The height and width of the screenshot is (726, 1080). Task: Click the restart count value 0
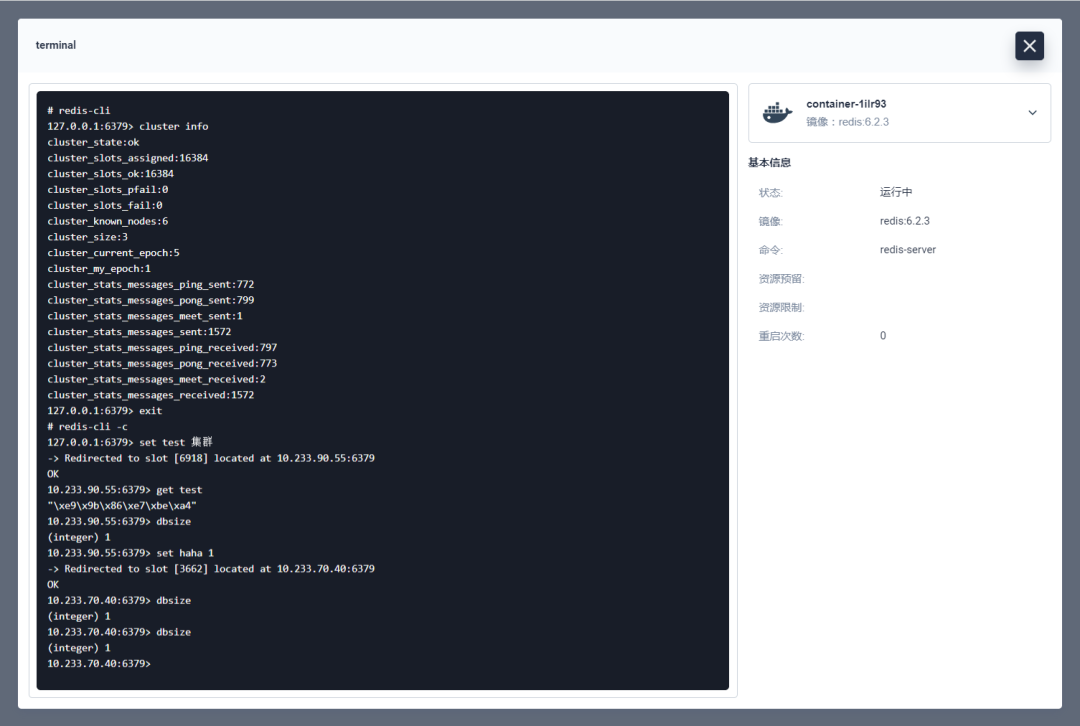pyautogui.click(x=883, y=335)
